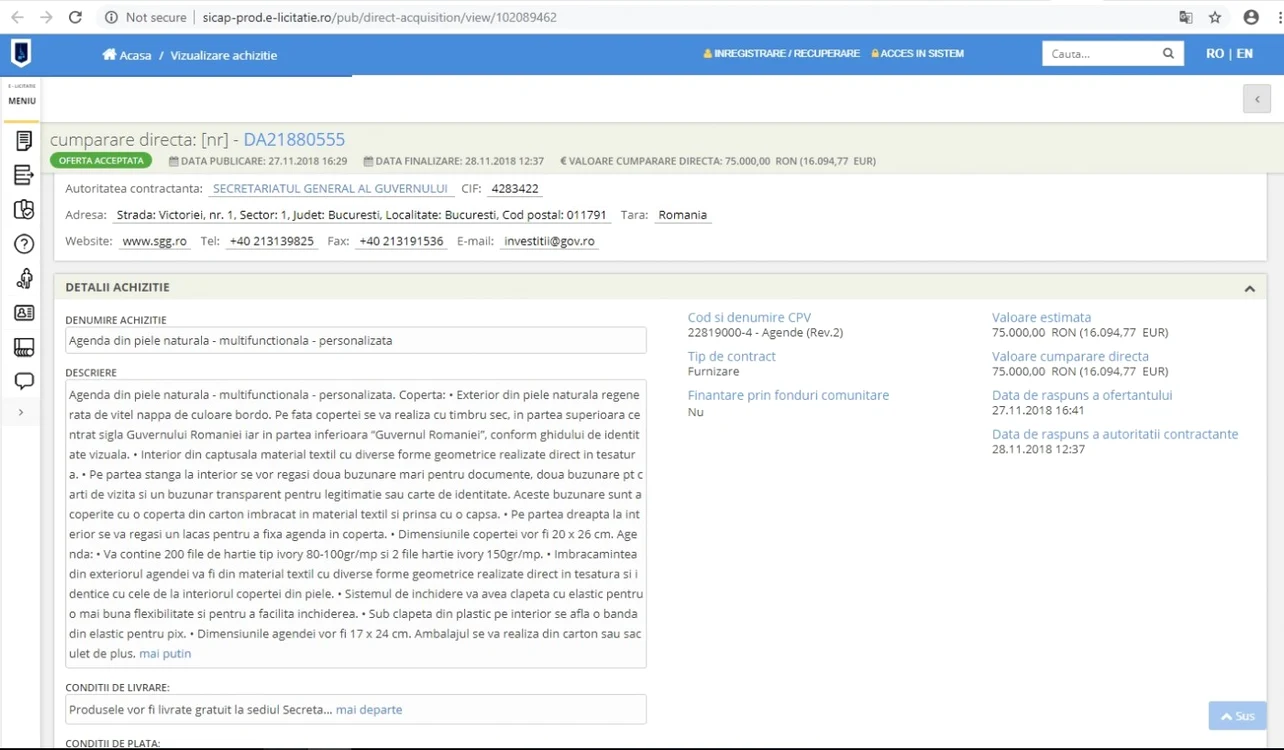This screenshot has height=750, width=1284.
Task: Click the Denumire Achizitie name field
Action: click(x=356, y=341)
